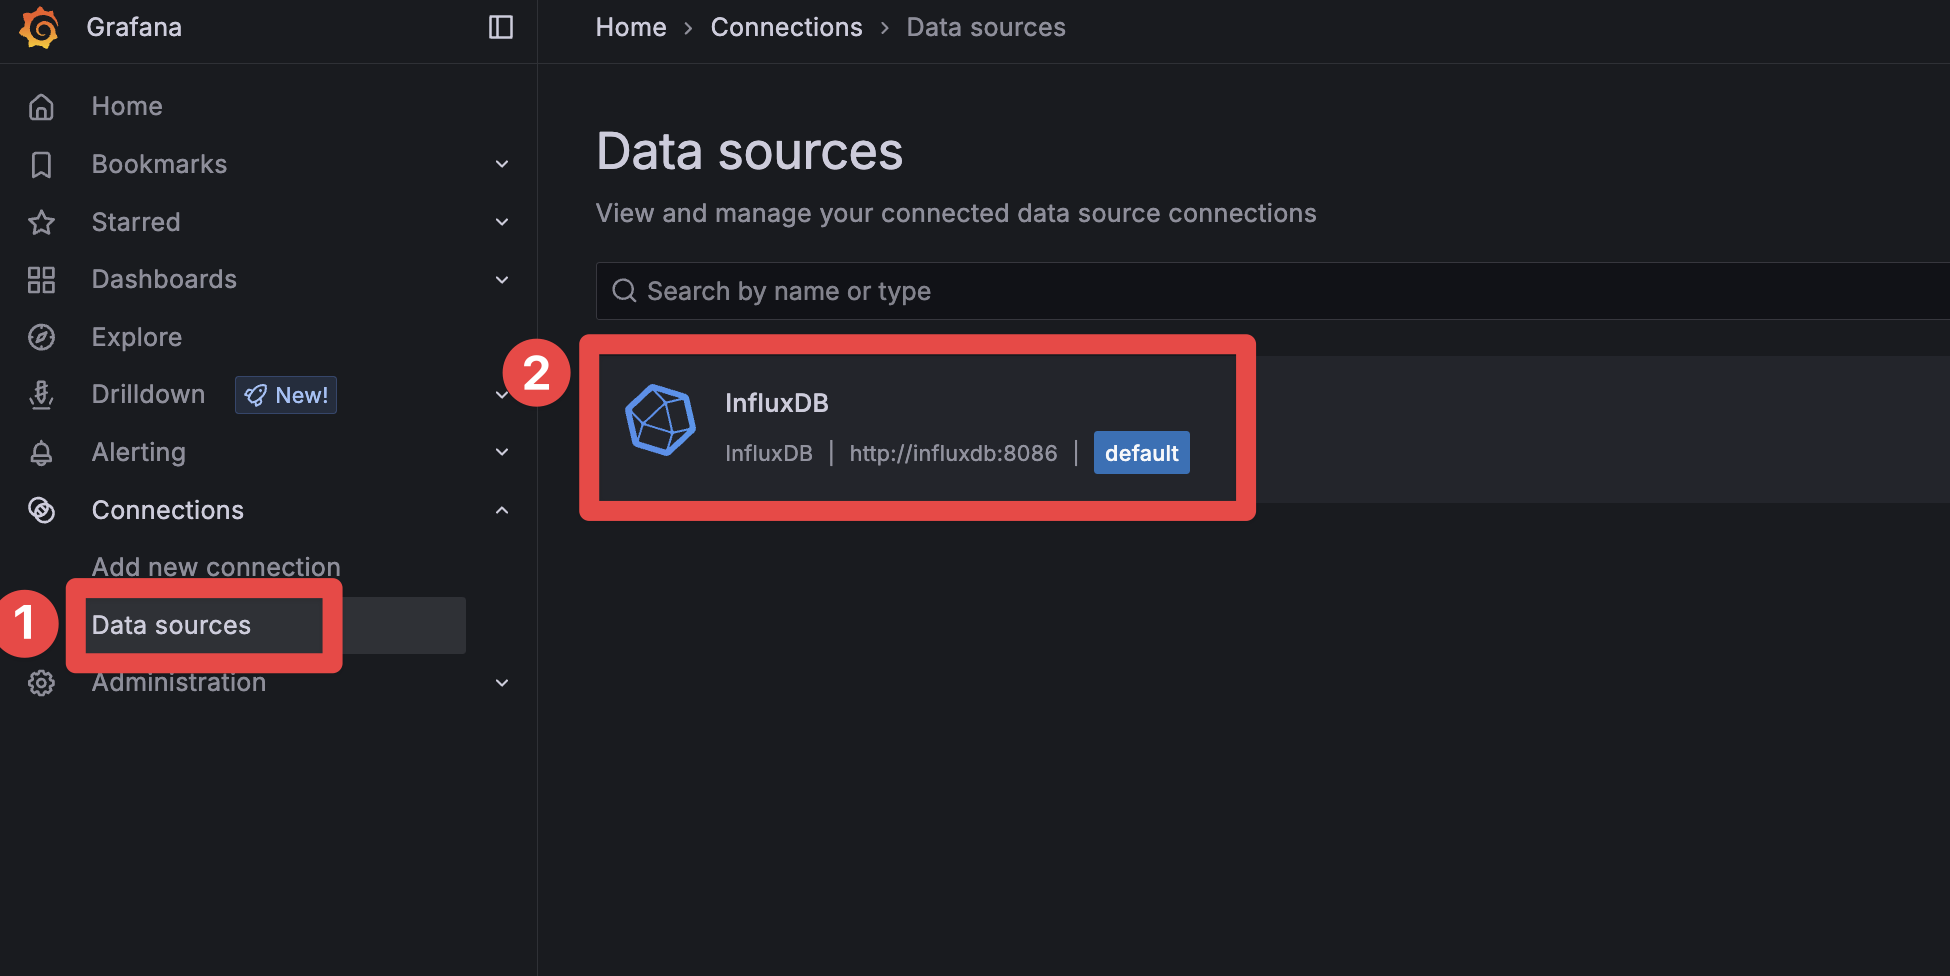The width and height of the screenshot is (1950, 976).
Task: Click the rocket icon in New! badge
Action: [x=256, y=395]
